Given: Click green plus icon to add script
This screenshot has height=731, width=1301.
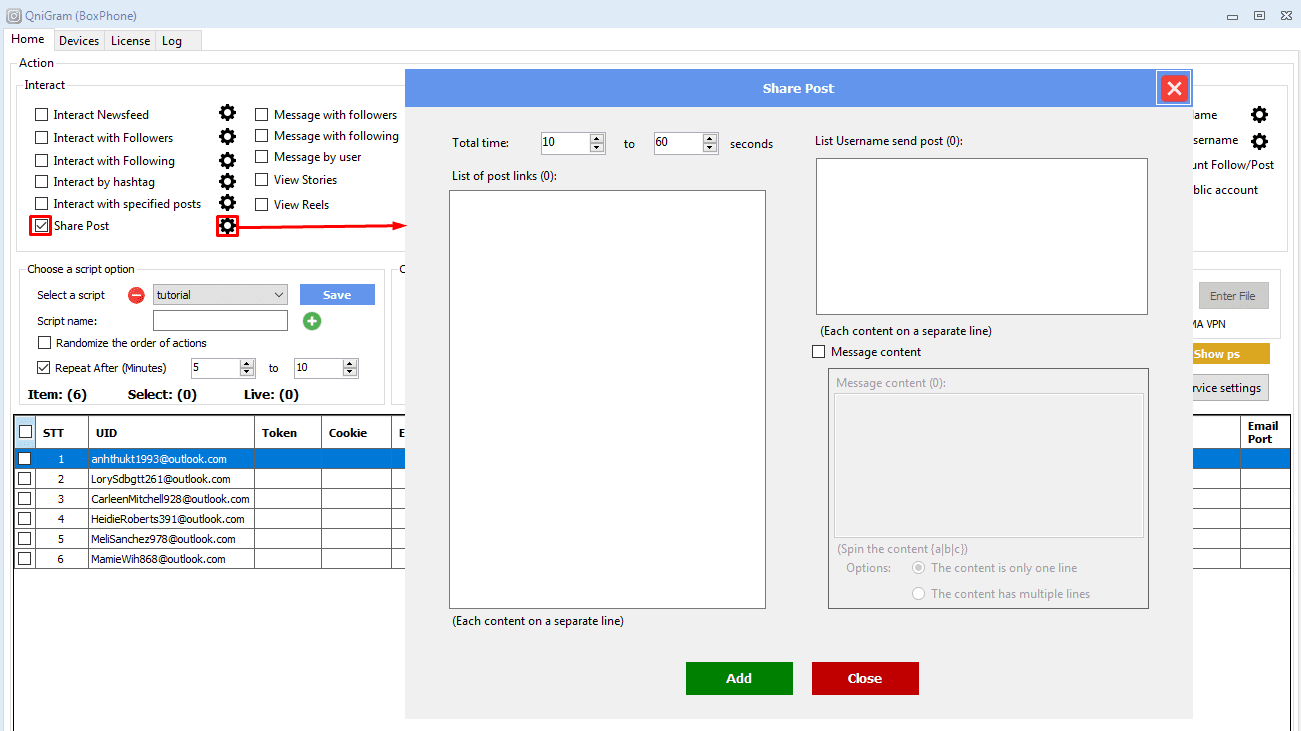Looking at the screenshot, I should (x=312, y=321).
